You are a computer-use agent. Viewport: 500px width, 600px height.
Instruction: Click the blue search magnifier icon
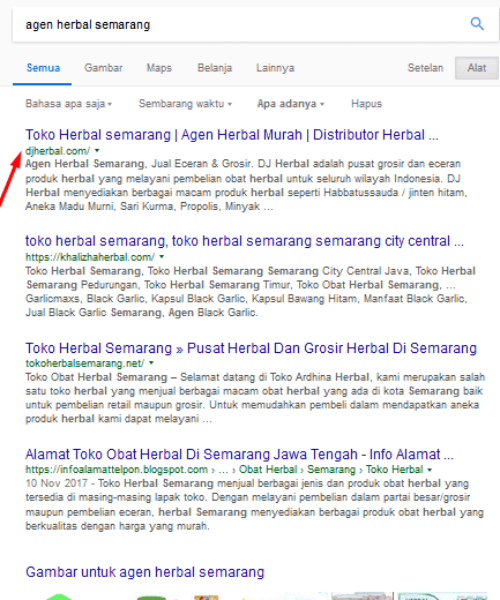pos(477,24)
